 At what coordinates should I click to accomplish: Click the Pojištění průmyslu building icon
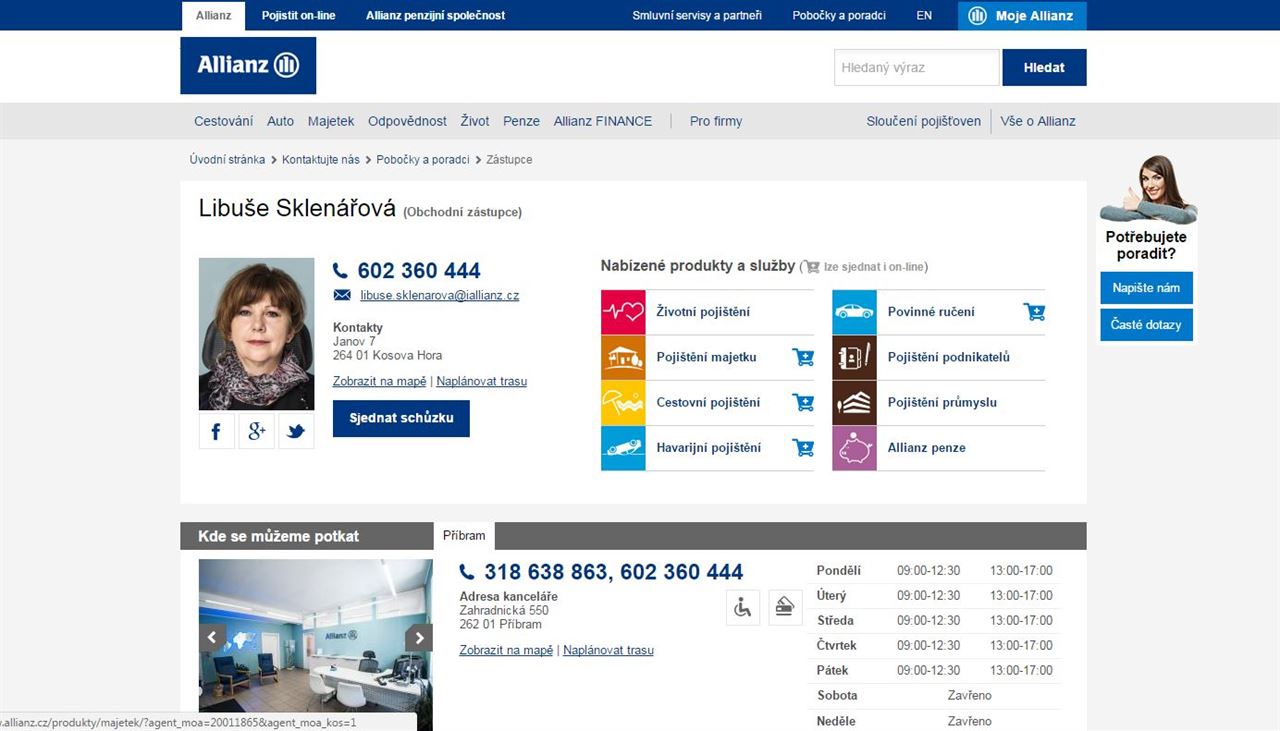(x=854, y=403)
